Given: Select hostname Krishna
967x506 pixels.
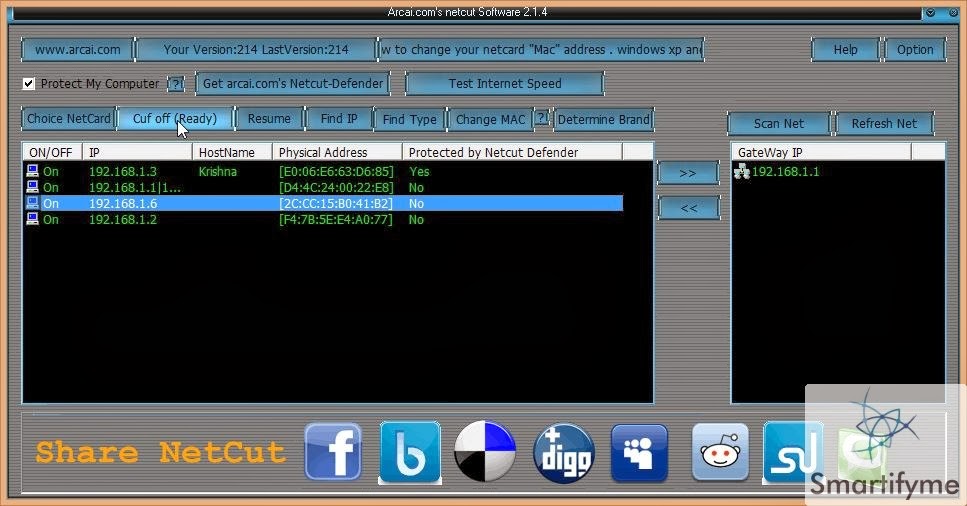Looking at the screenshot, I should (x=217, y=172).
